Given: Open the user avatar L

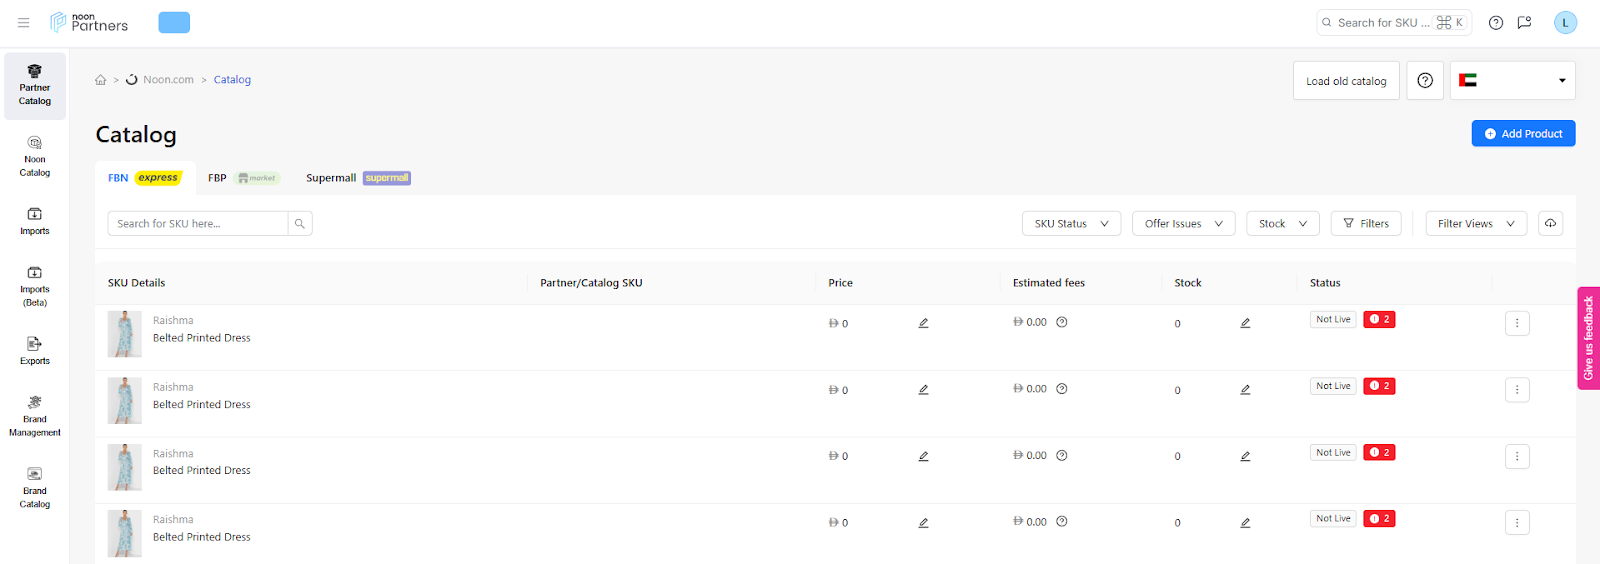Looking at the screenshot, I should 1565,23.
